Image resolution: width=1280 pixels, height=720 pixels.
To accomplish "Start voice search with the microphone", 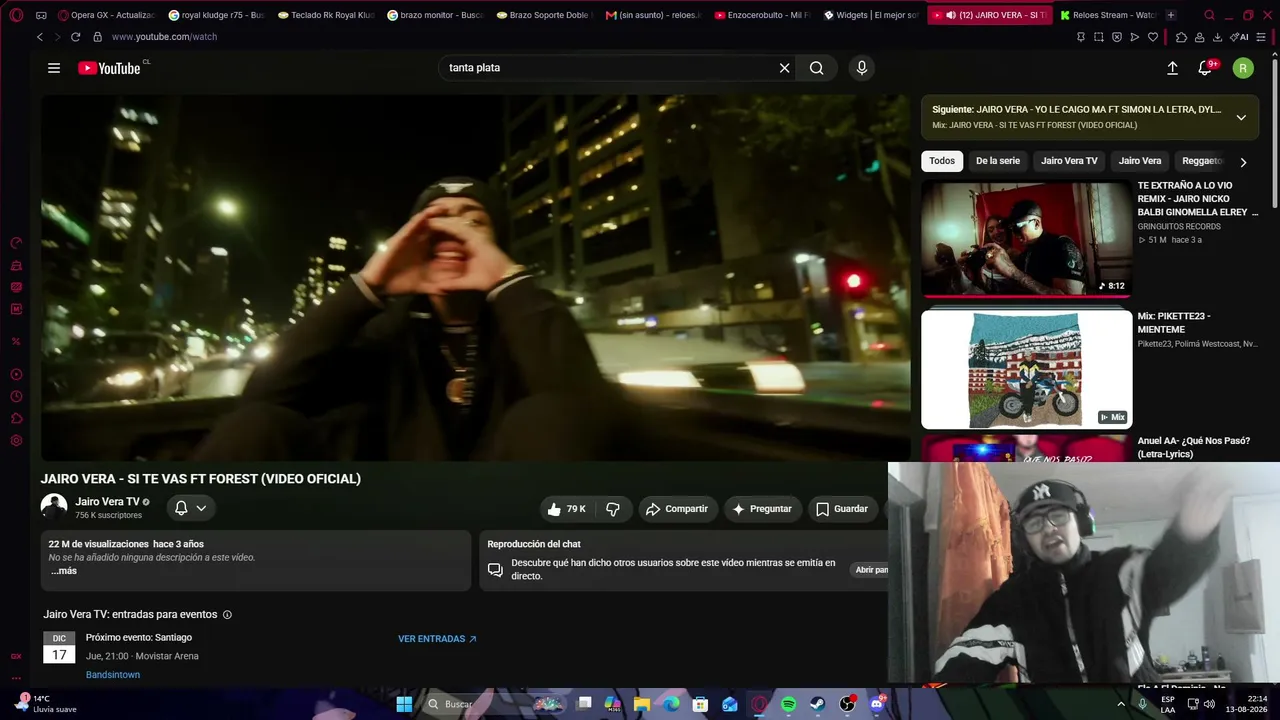I will click(x=862, y=68).
